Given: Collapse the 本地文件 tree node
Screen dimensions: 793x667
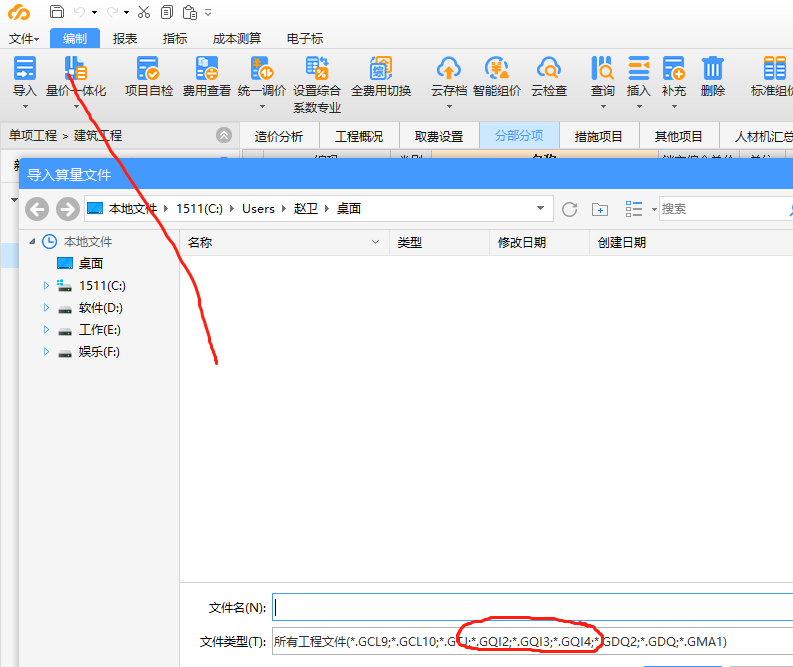Looking at the screenshot, I should pos(32,242).
